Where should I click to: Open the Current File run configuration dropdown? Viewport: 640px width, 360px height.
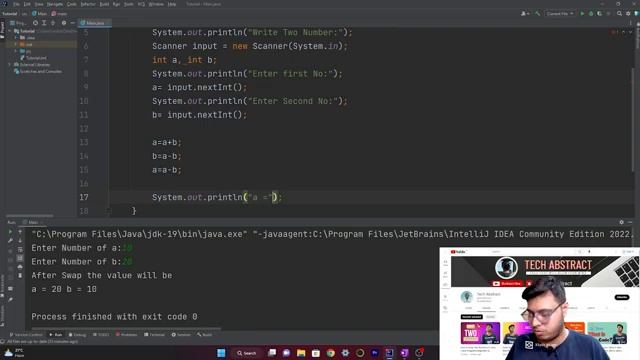click(x=560, y=13)
